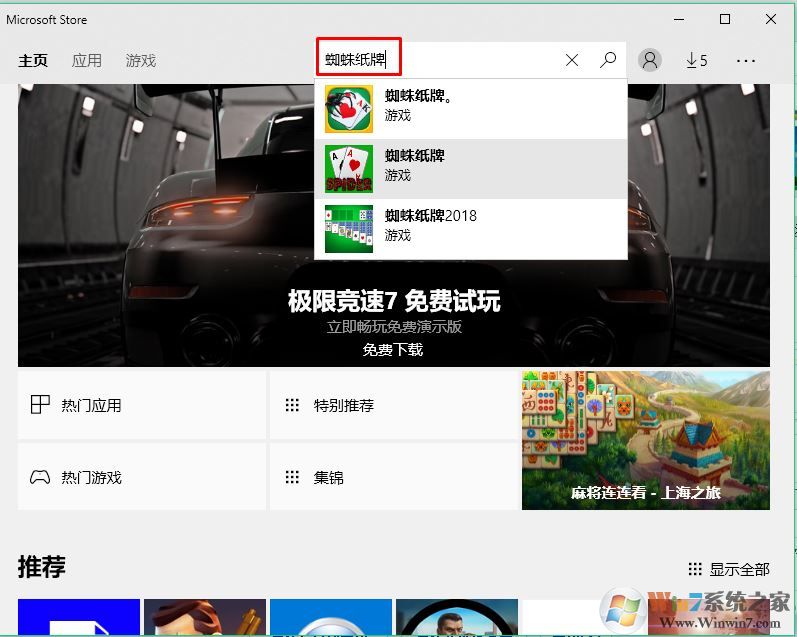Select the SPIDER aces game icon
The width and height of the screenshot is (797, 637).
point(349,169)
